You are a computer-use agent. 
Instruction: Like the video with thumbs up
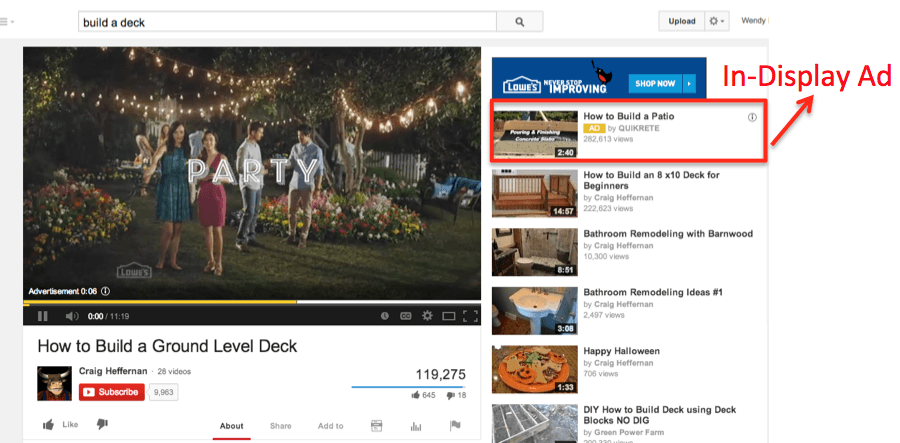tap(60, 425)
